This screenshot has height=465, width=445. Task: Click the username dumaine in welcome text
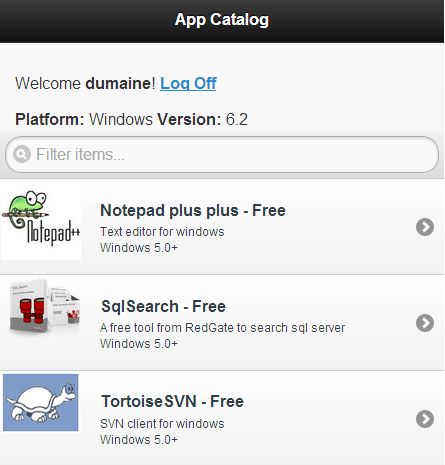click(x=119, y=83)
